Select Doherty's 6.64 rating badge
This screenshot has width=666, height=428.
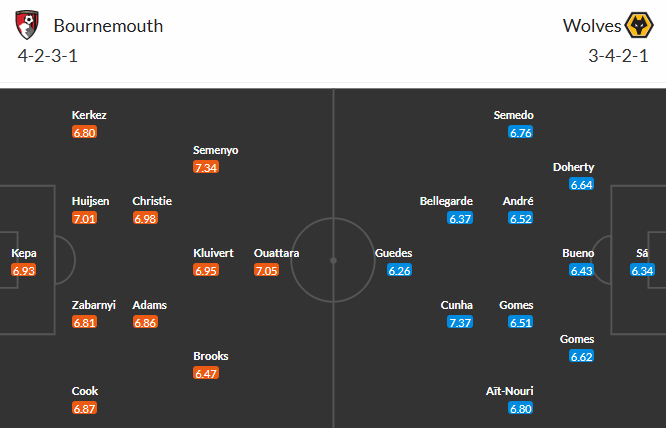[x=581, y=184]
